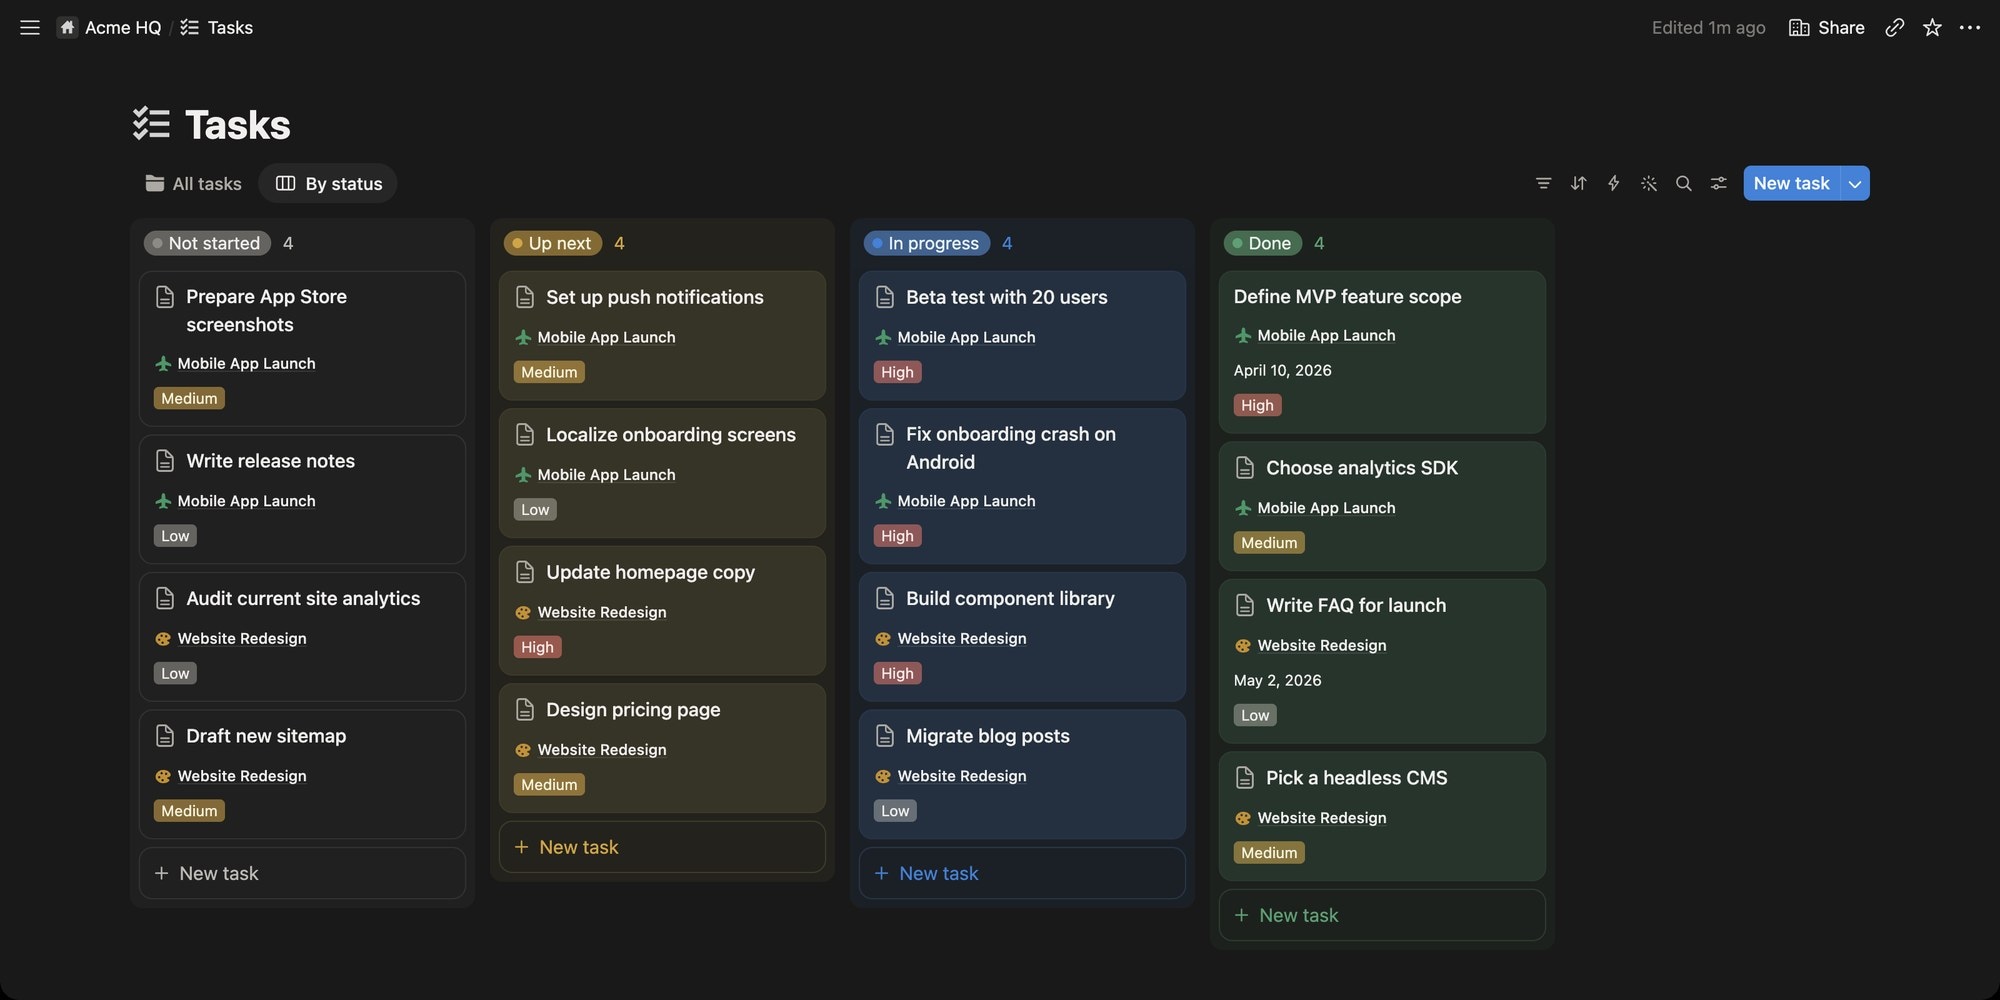Click the Done status label
2000x1000 pixels.
pyautogui.click(x=1262, y=243)
